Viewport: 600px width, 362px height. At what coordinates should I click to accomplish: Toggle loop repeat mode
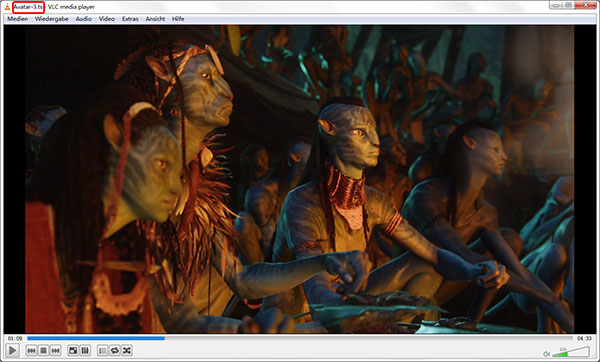point(114,350)
